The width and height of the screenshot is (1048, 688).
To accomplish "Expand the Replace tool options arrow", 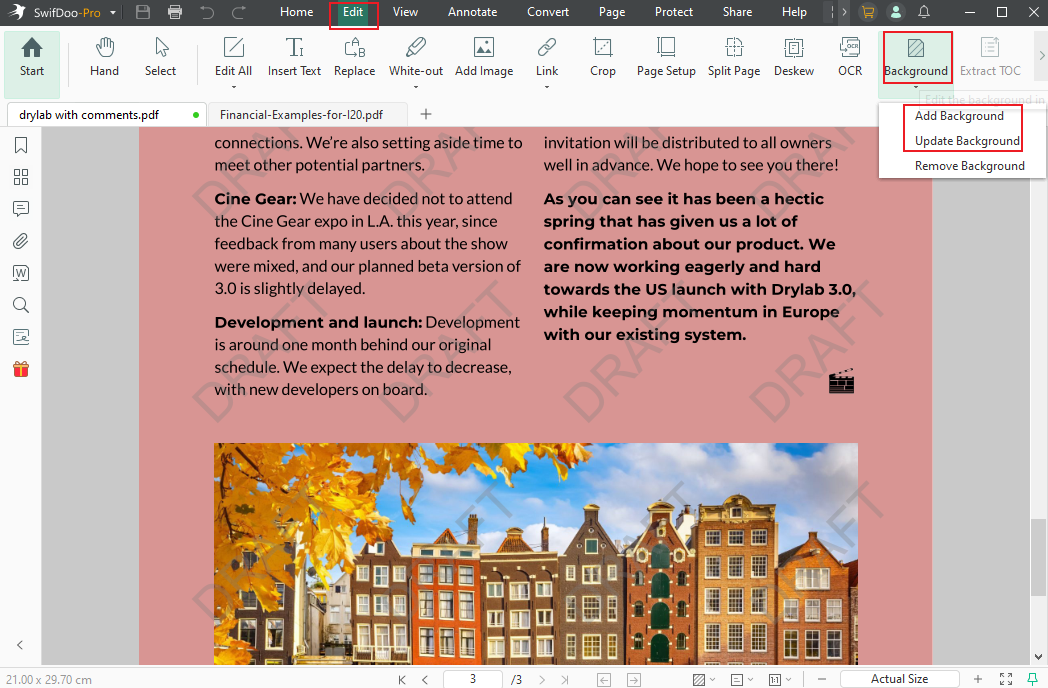I will [x=355, y=78].
